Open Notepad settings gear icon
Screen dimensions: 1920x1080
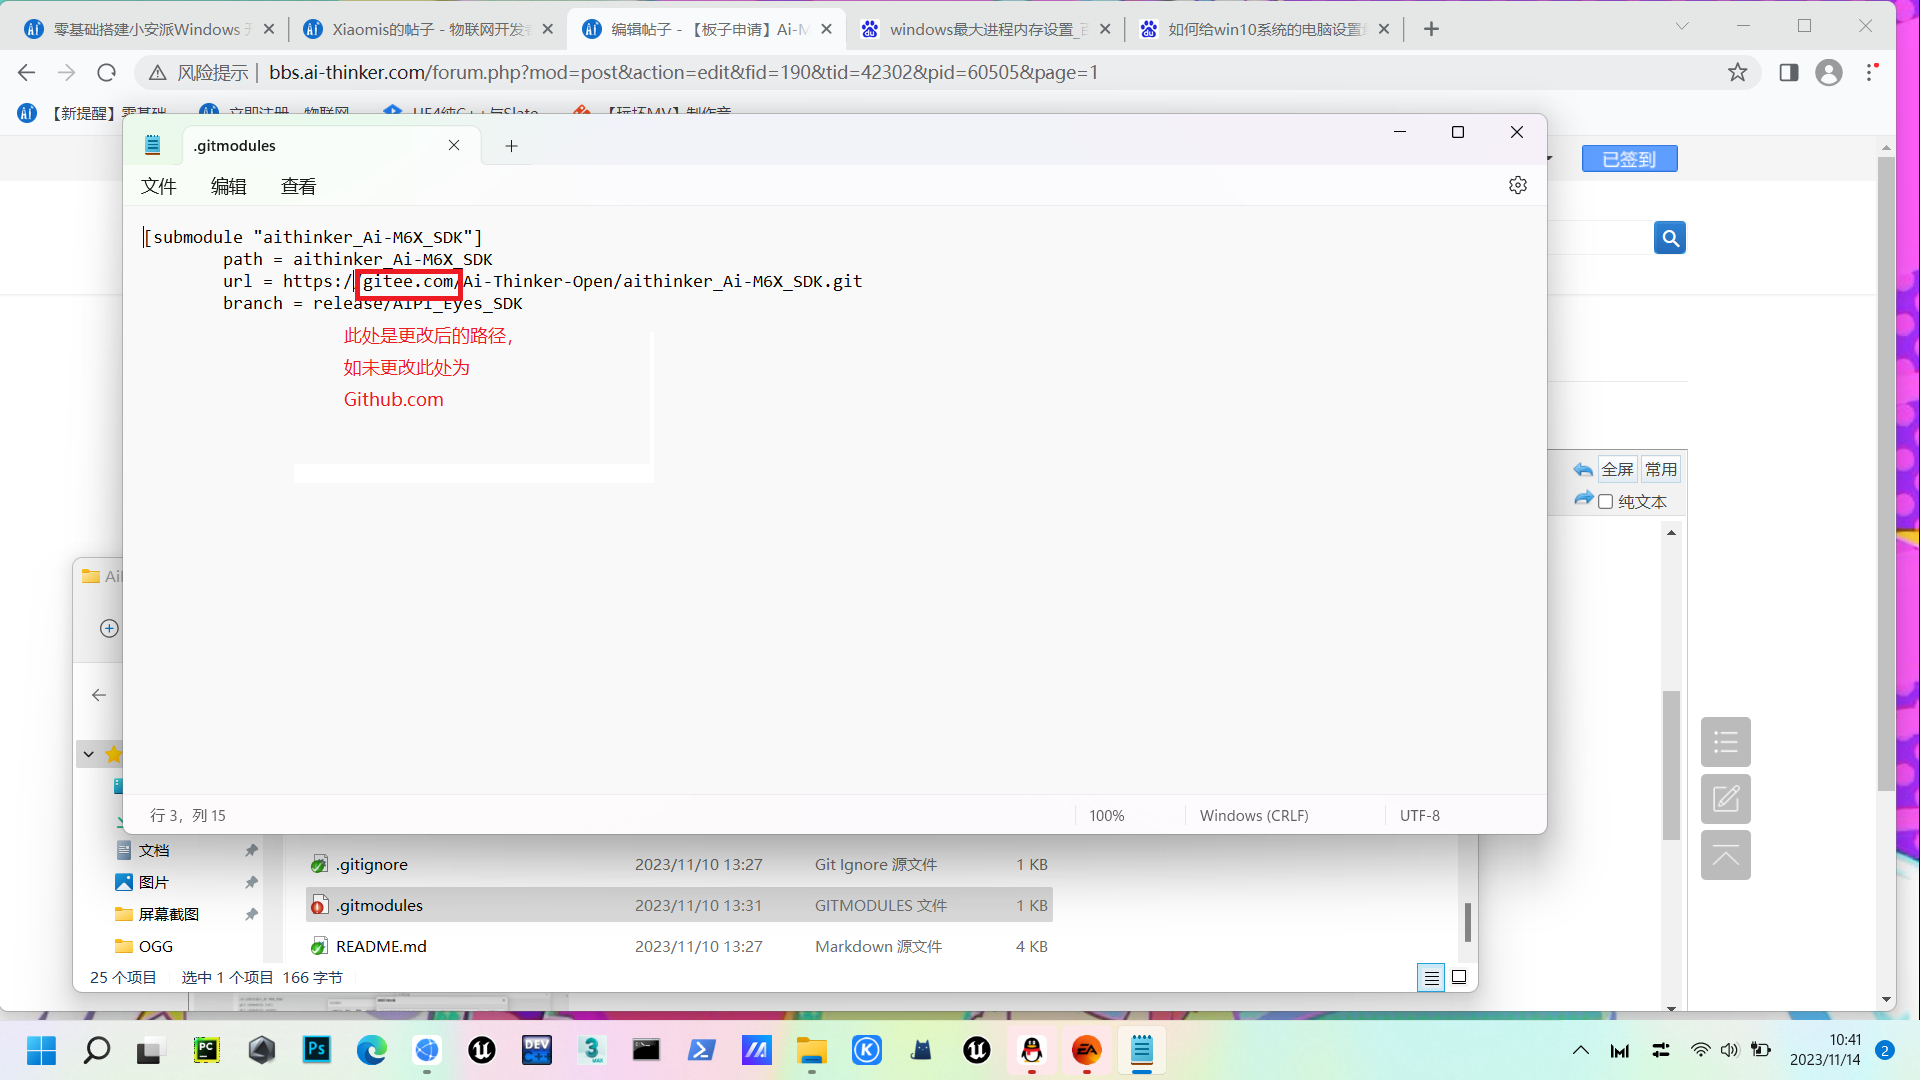(1517, 186)
